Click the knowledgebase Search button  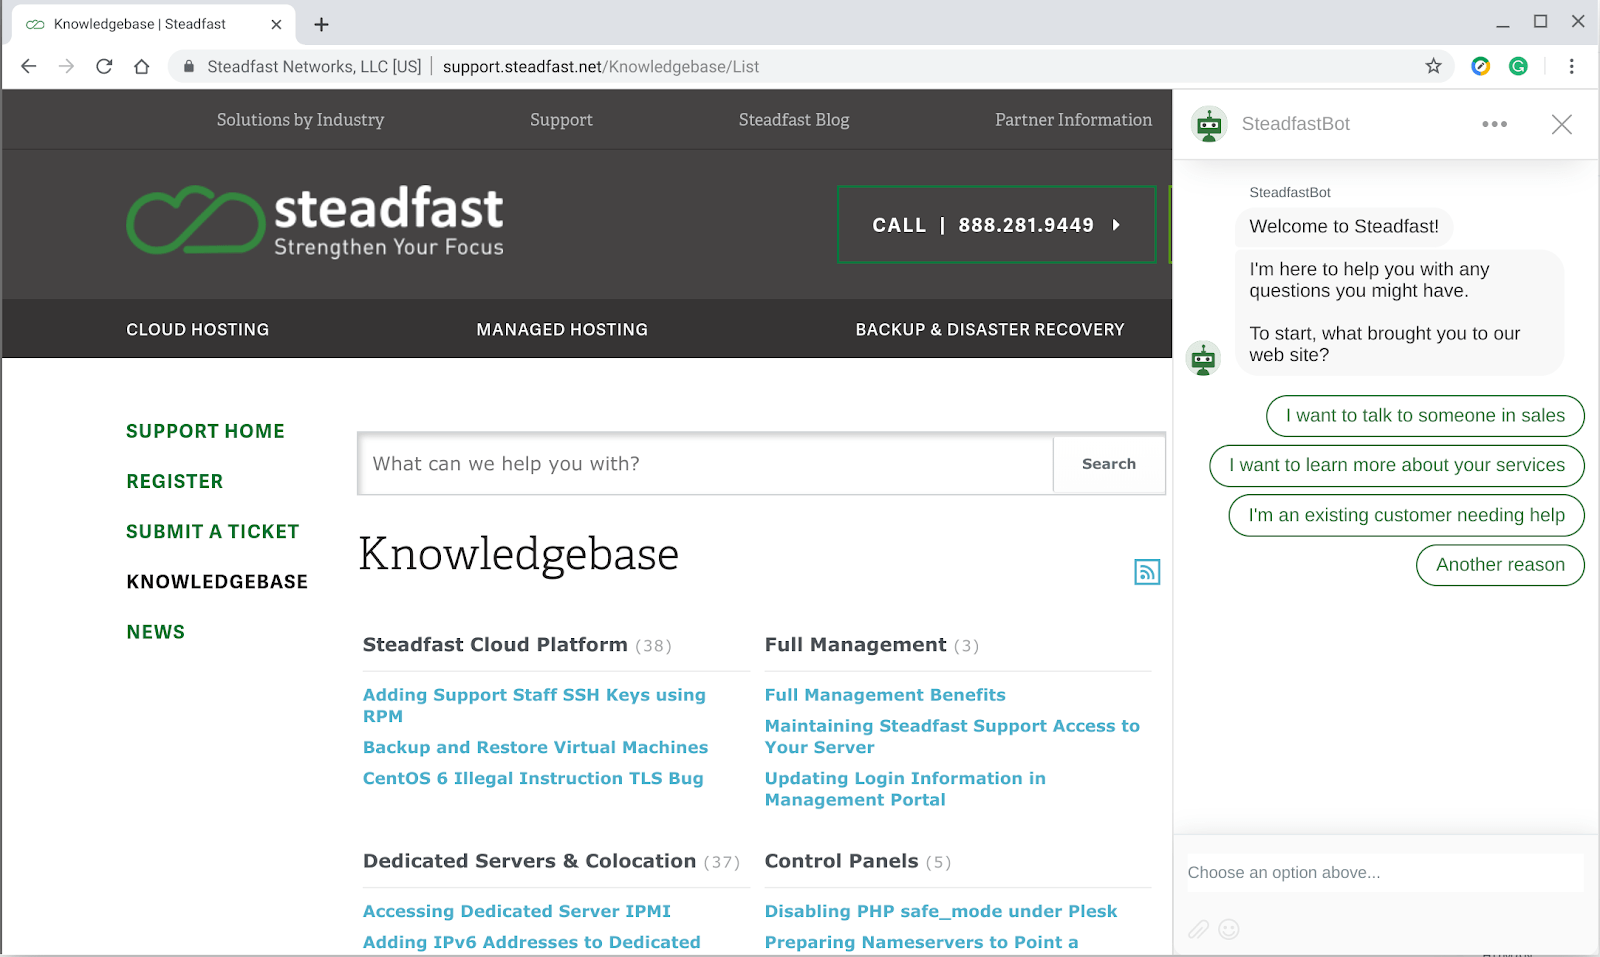click(1109, 464)
